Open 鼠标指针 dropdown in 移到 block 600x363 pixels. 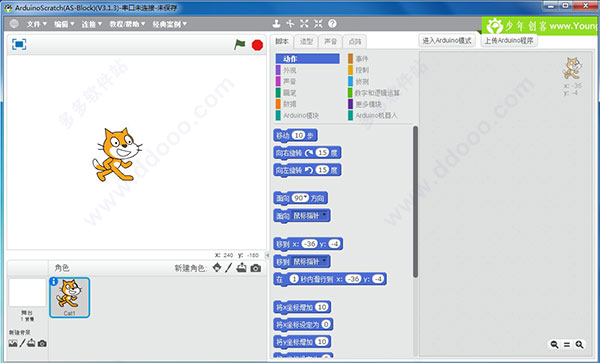point(309,262)
